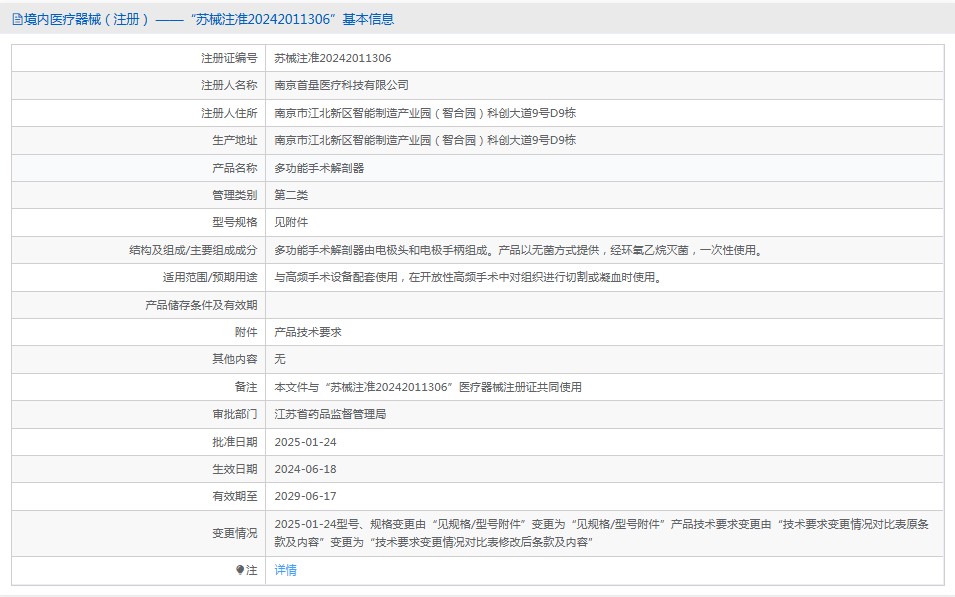Click the product name 多功能手术解剖器
The width and height of the screenshot is (955, 597).
pyautogui.click(x=319, y=168)
